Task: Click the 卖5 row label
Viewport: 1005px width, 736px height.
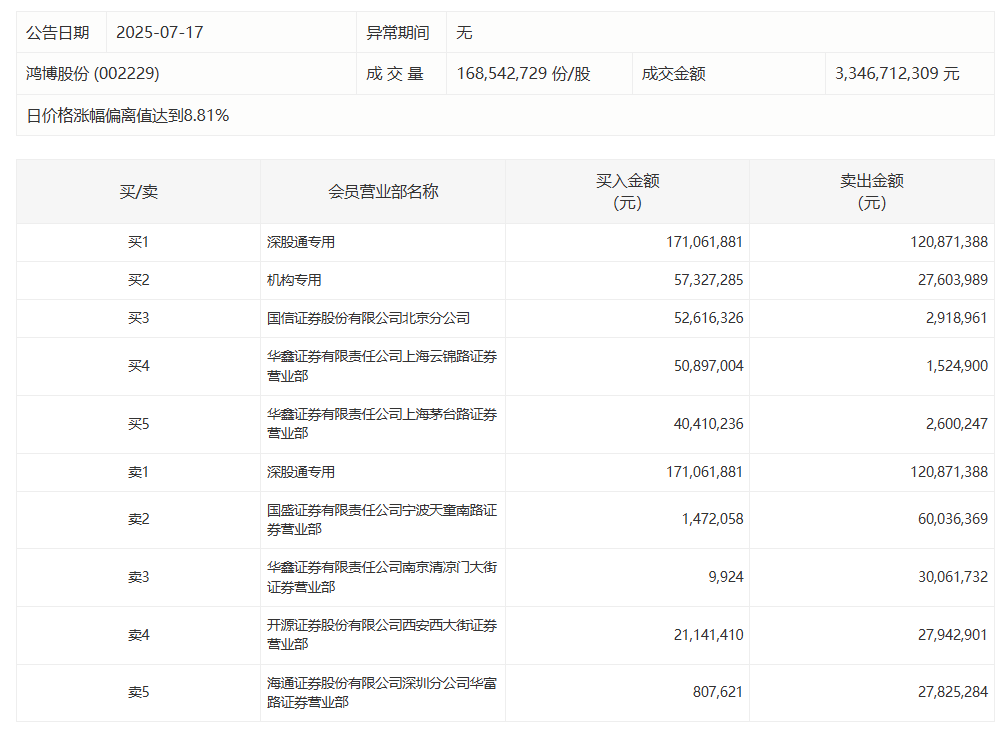Action: (138, 692)
